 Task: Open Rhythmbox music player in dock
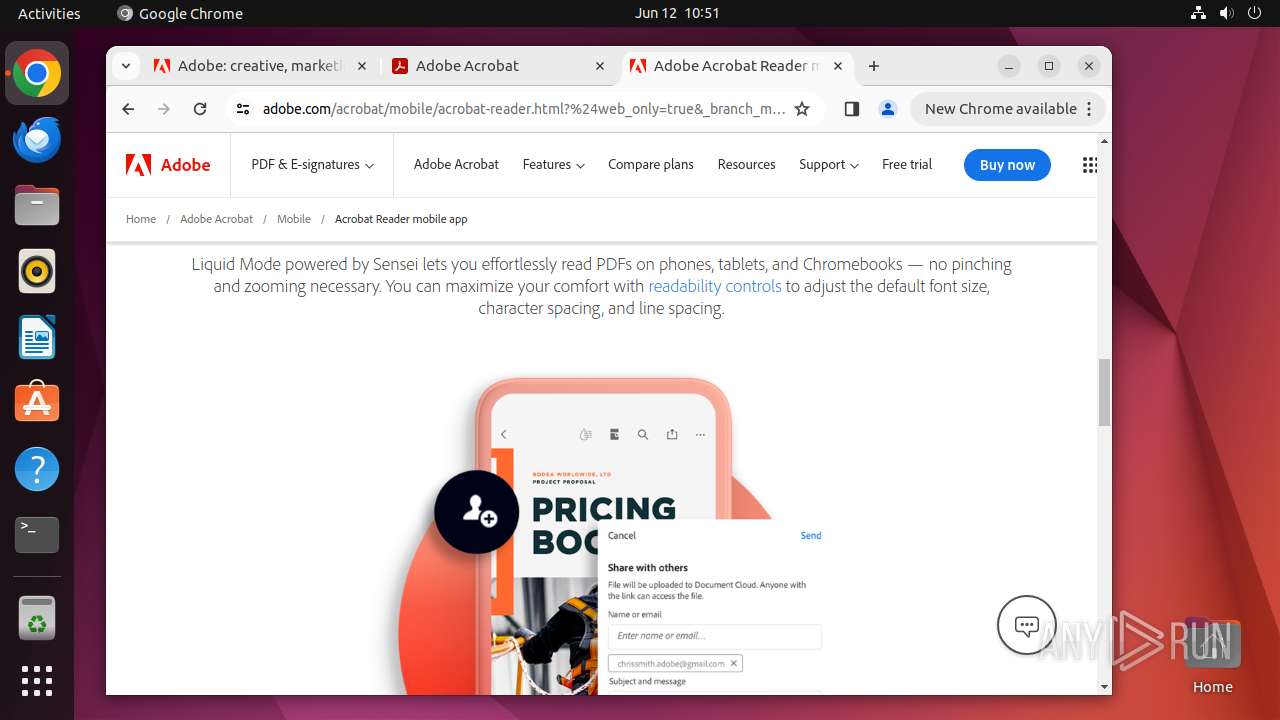(37, 272)
